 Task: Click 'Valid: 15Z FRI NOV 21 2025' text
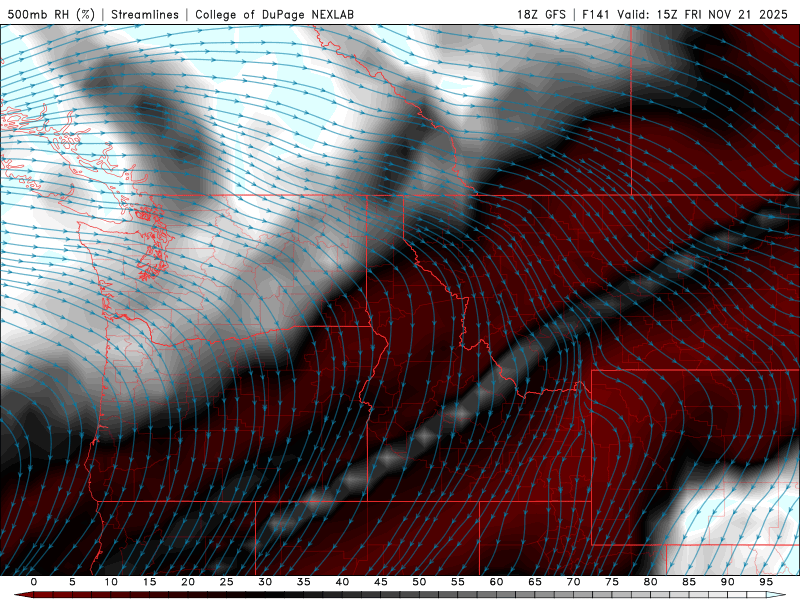pos(703,14)
